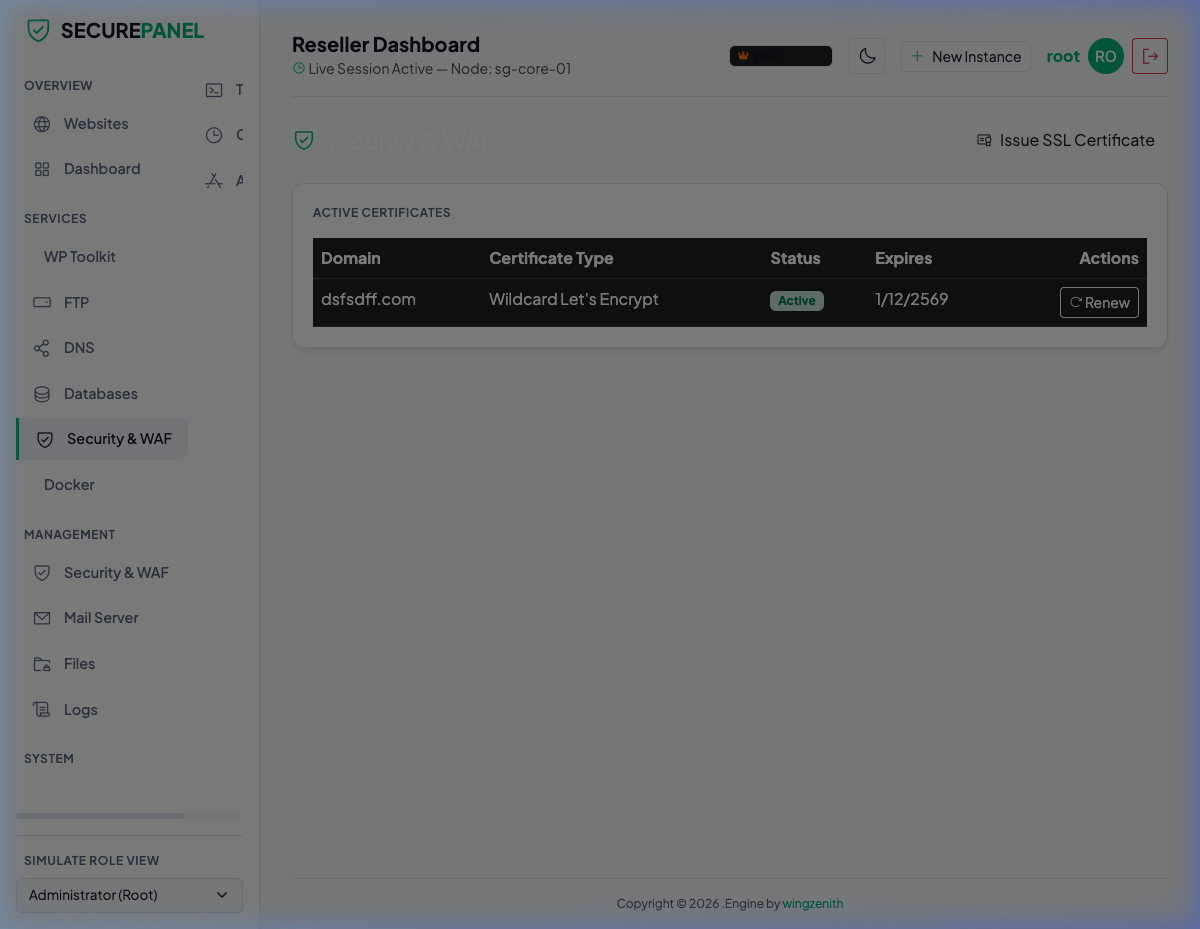Open Files via the folder icon

click(x=42, y=664)
